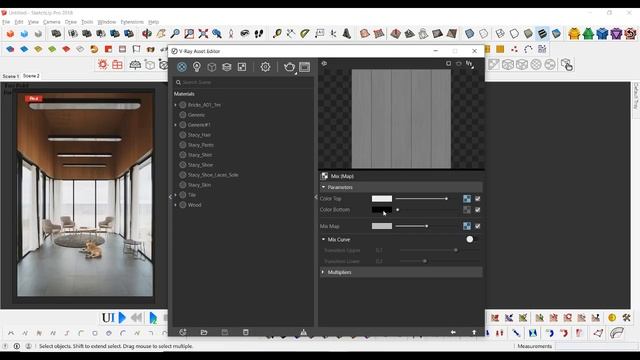The width and height of the screenshot is (640, 360).
Task: Click the up arrow in the Mix Map panel
Action: point(474,332)
